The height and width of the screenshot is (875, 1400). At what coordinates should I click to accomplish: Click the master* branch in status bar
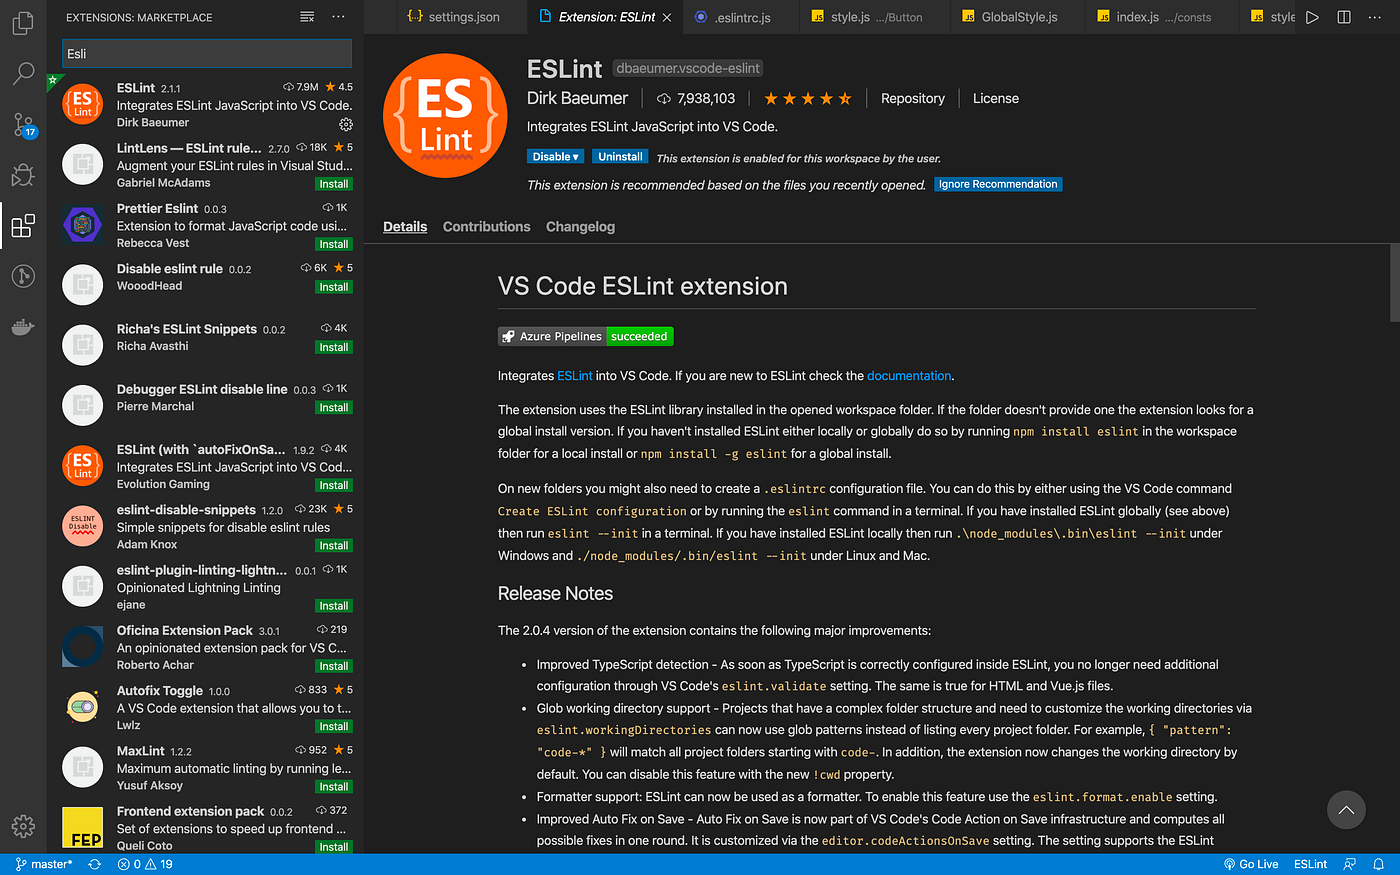coord(44,864)
